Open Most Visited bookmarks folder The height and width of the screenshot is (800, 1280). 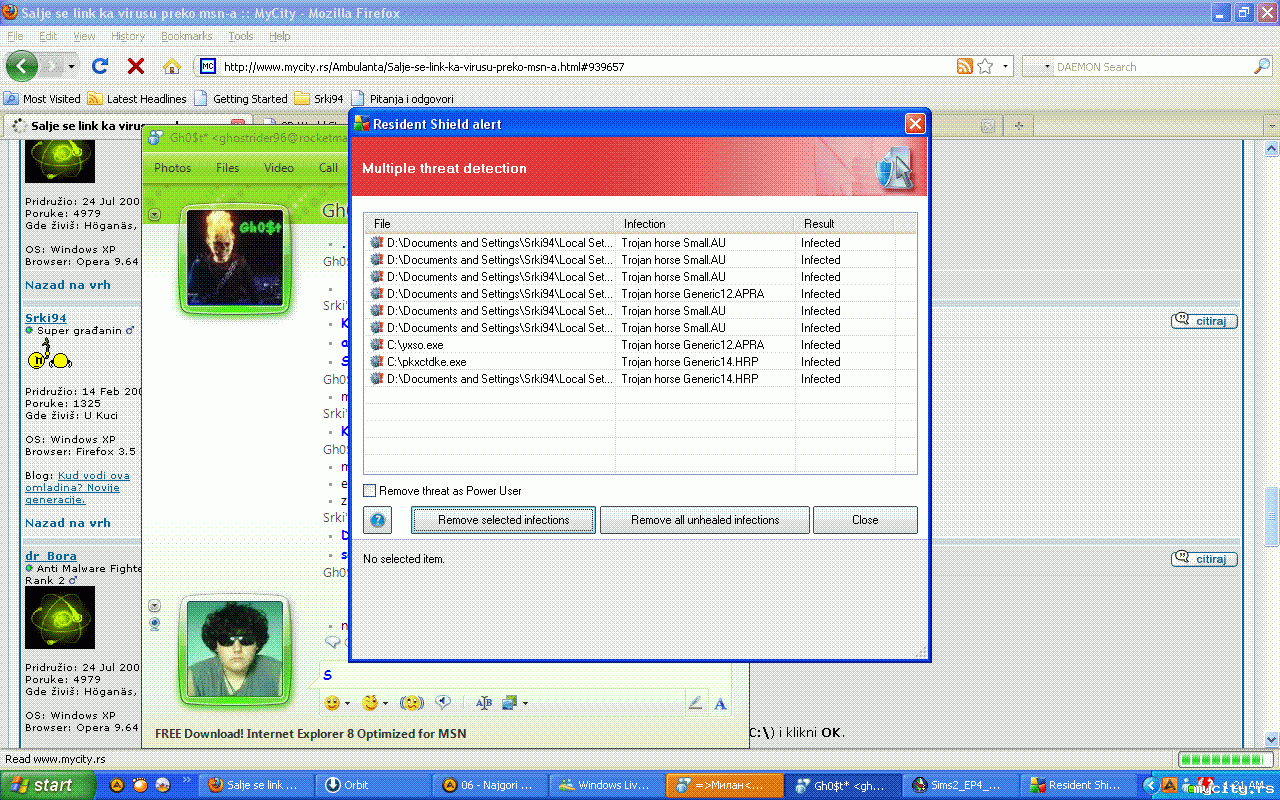(x=42, y=99)
